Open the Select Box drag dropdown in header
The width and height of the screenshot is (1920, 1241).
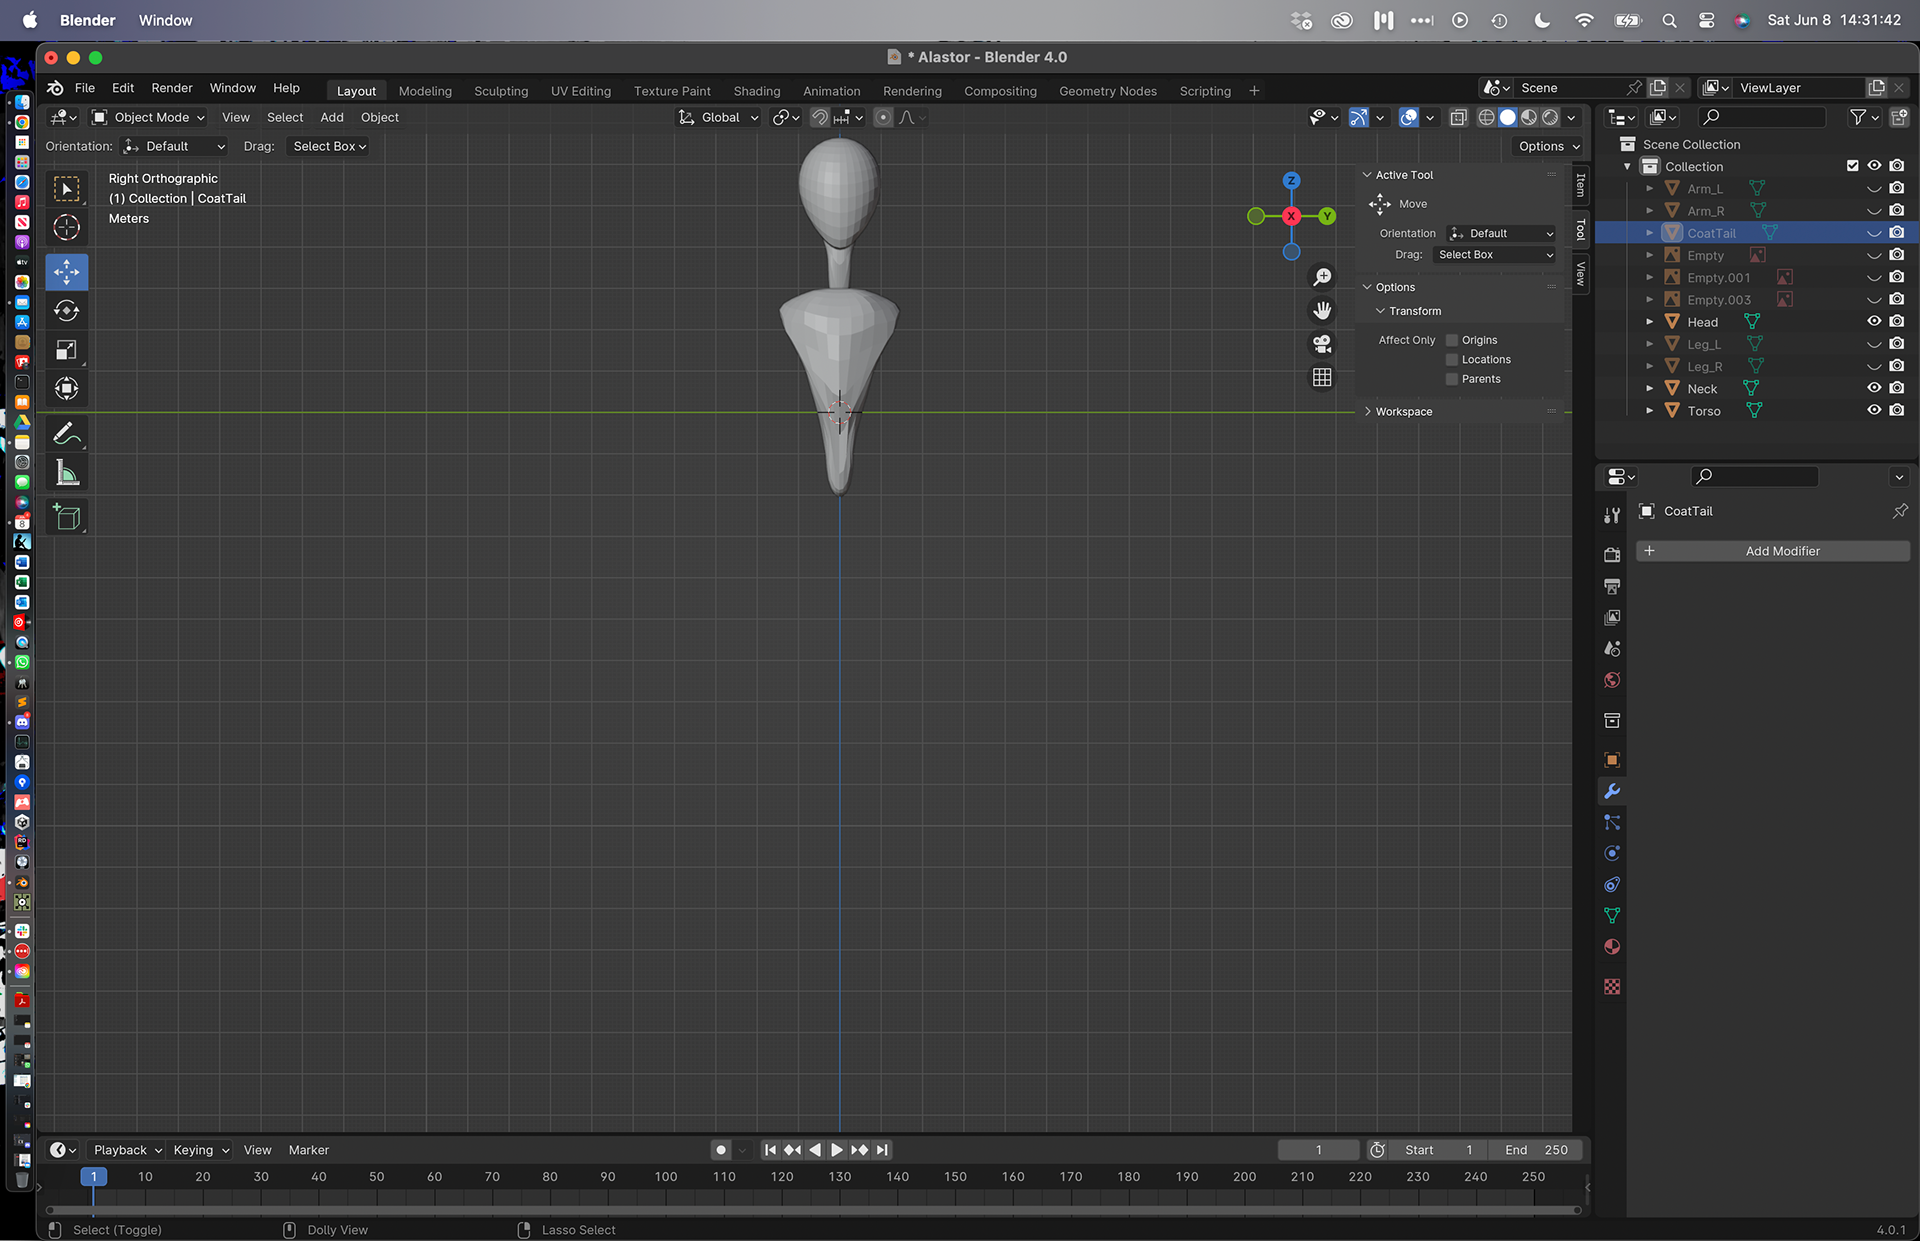click(329, 146)
